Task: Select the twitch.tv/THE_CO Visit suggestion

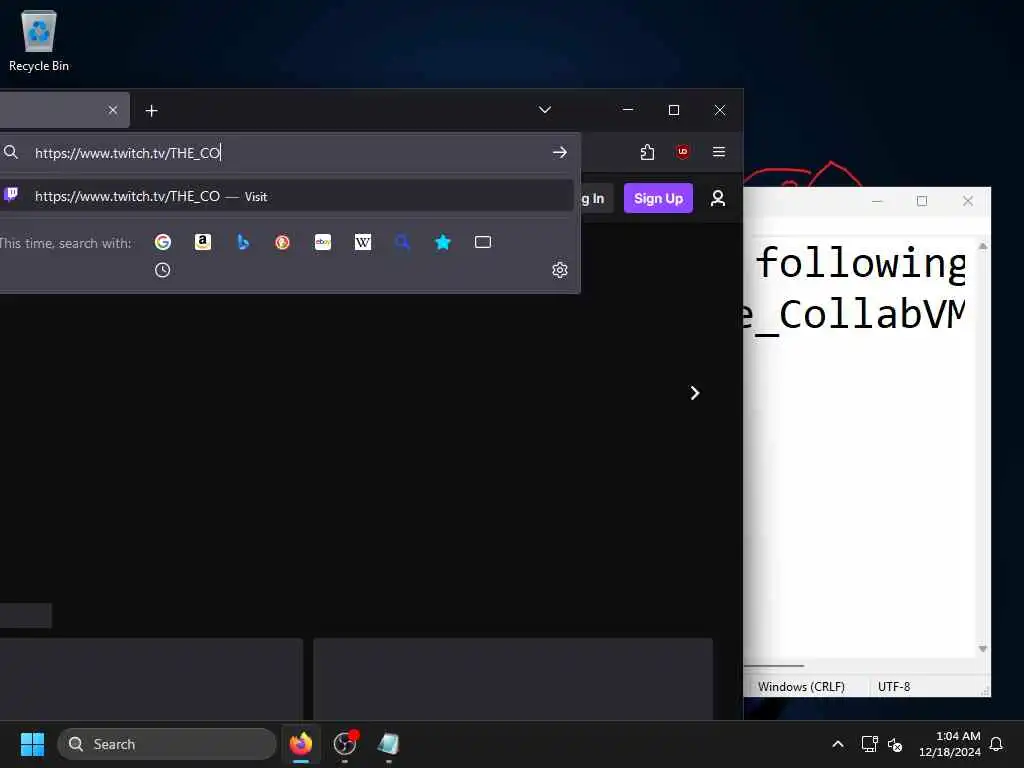Action: click(x=287, y=196)
